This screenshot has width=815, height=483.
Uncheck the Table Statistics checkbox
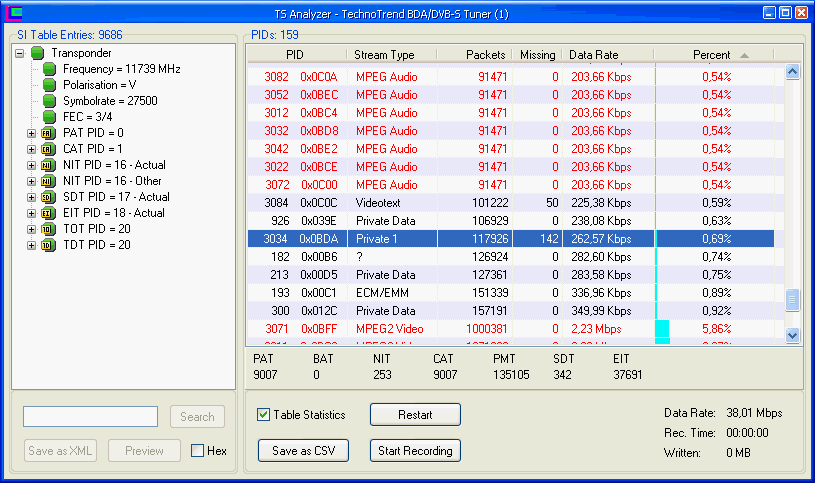click(x=264, y=415)
